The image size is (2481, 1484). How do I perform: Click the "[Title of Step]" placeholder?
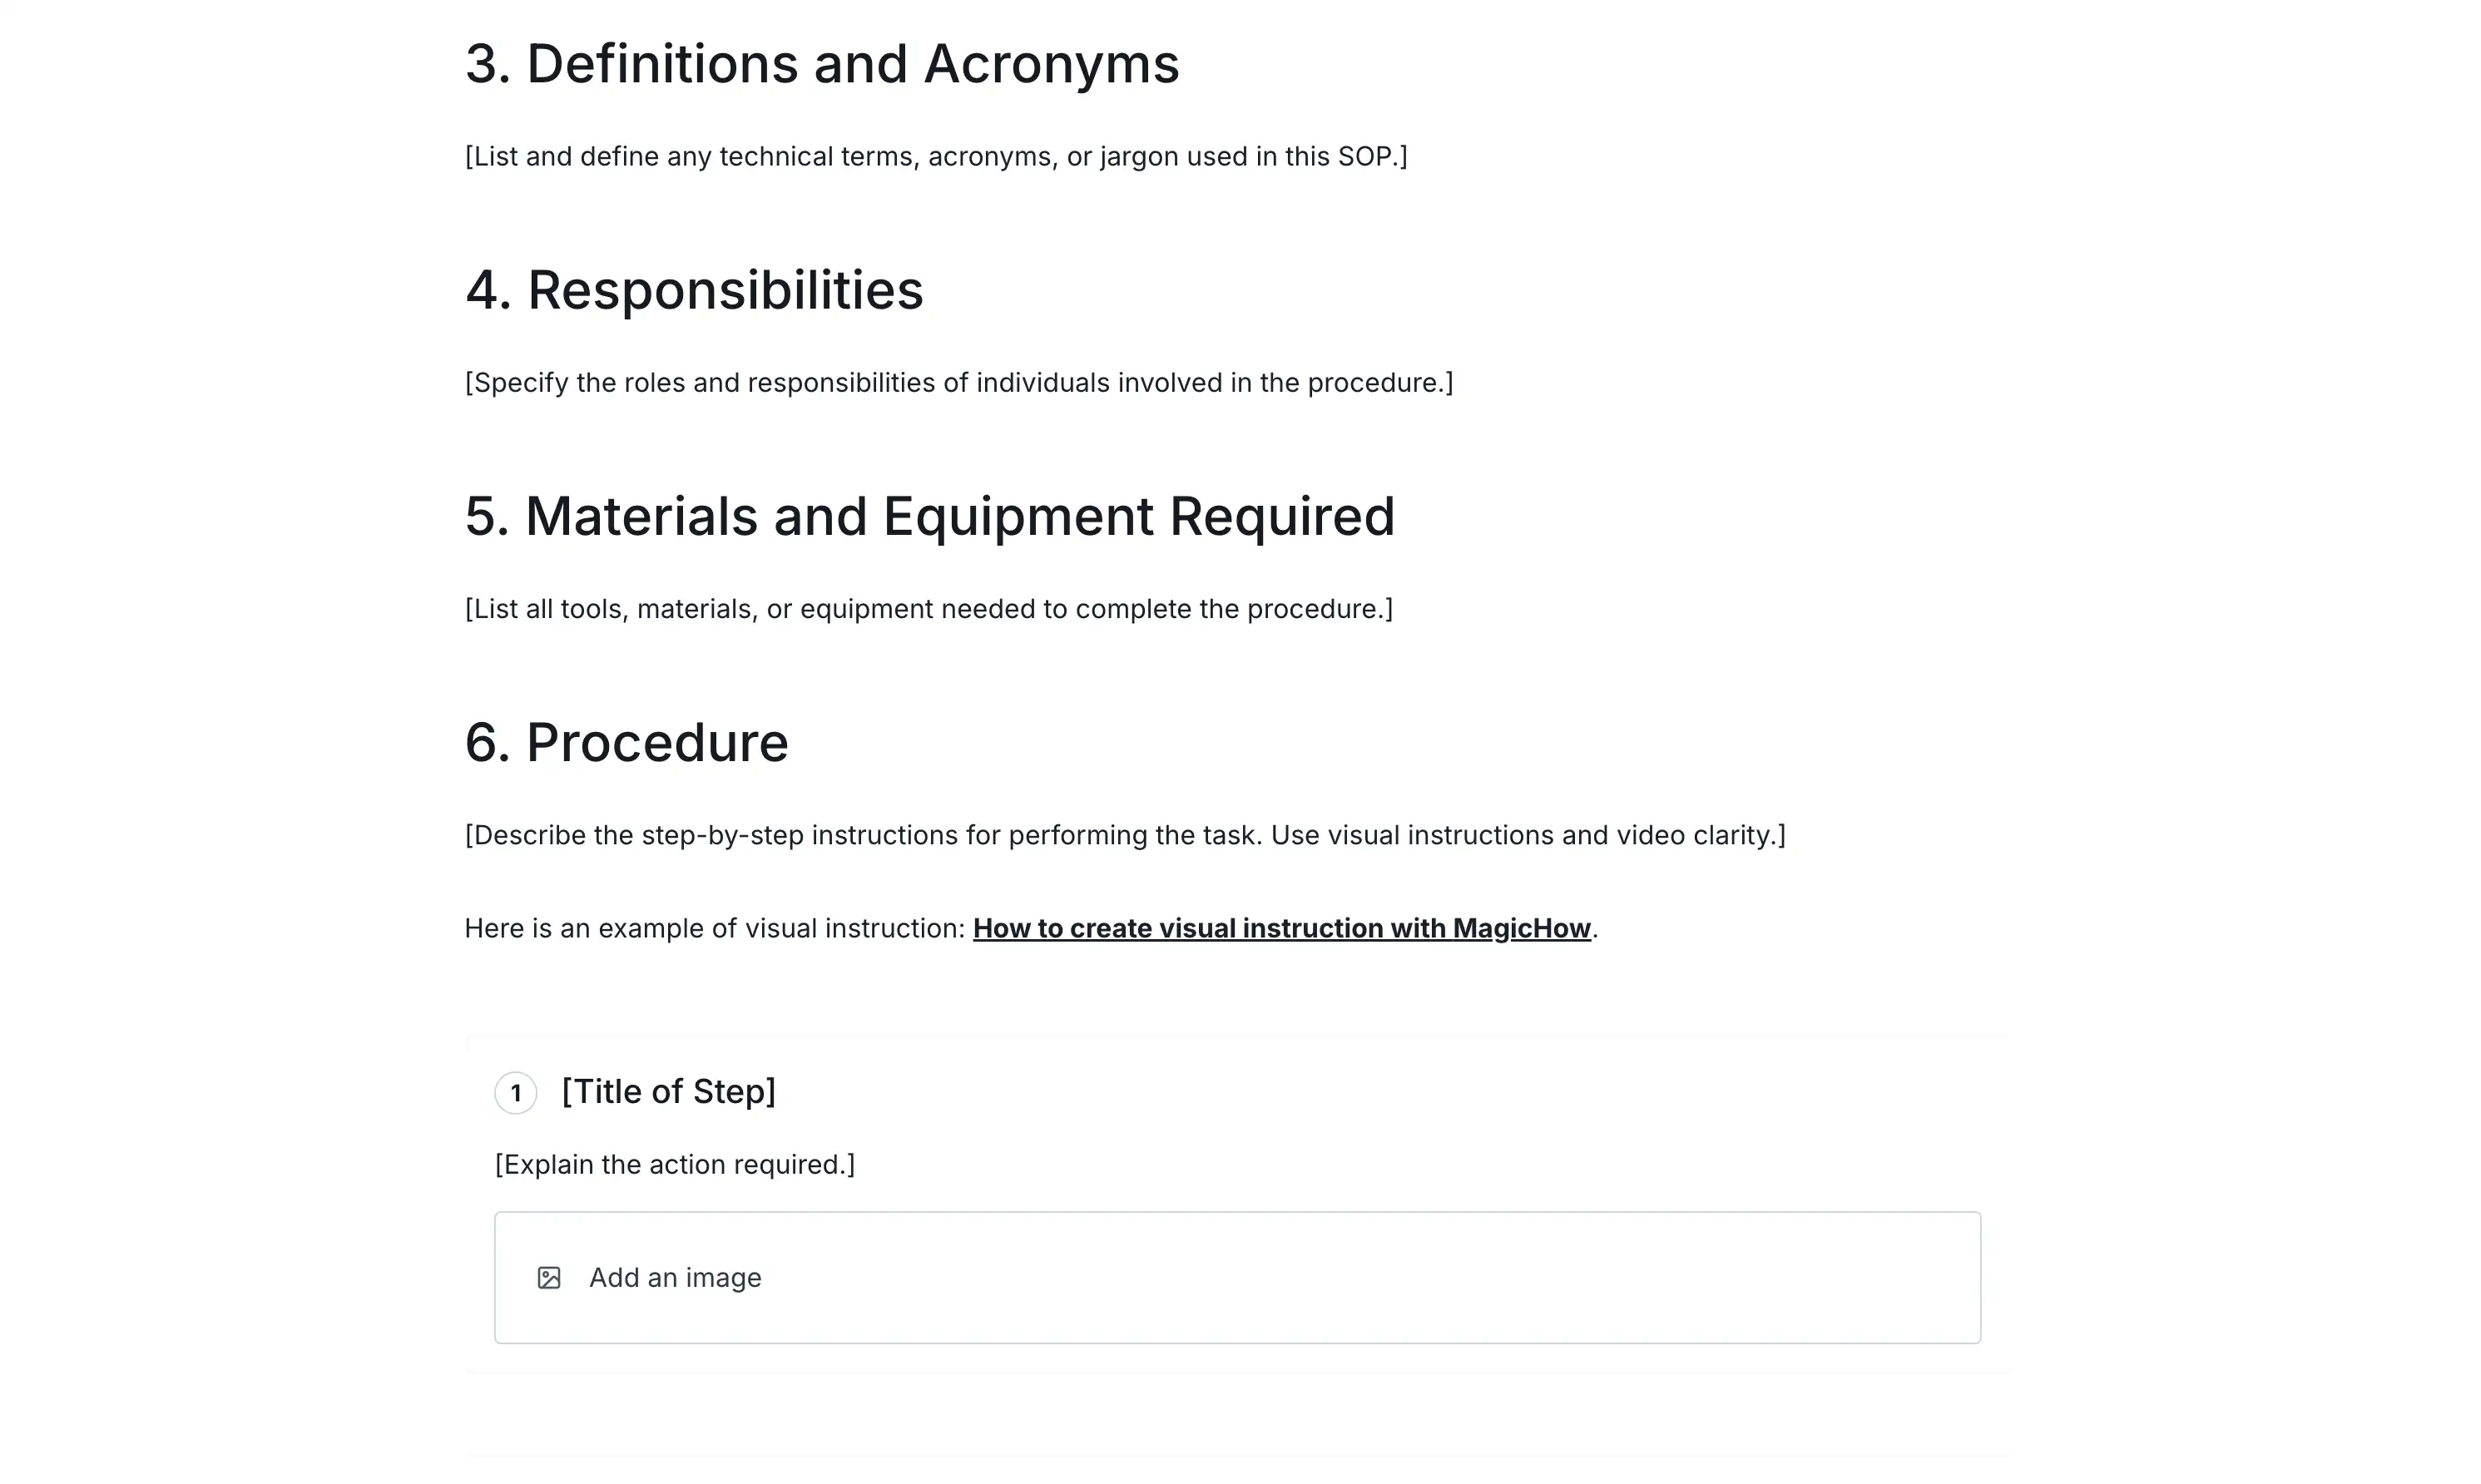[668, 1092]
